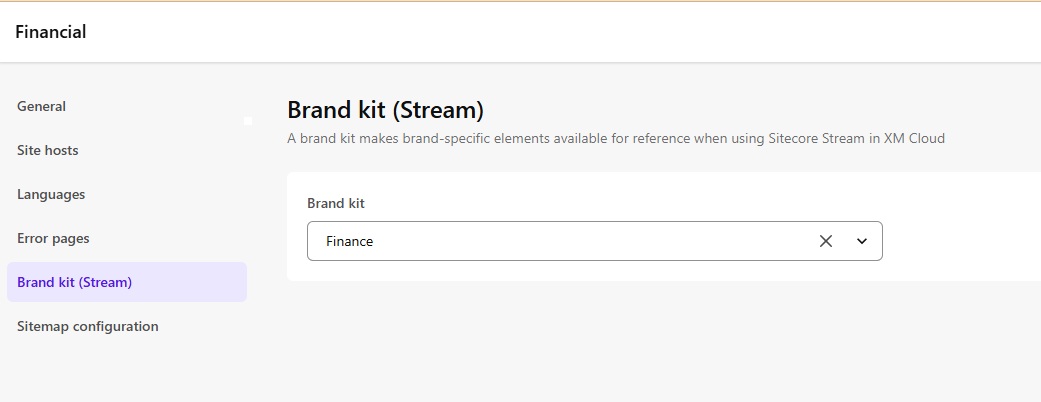Click the Finance value in Brand kit field
1041x402 pixels.
[x=350, y=241]
